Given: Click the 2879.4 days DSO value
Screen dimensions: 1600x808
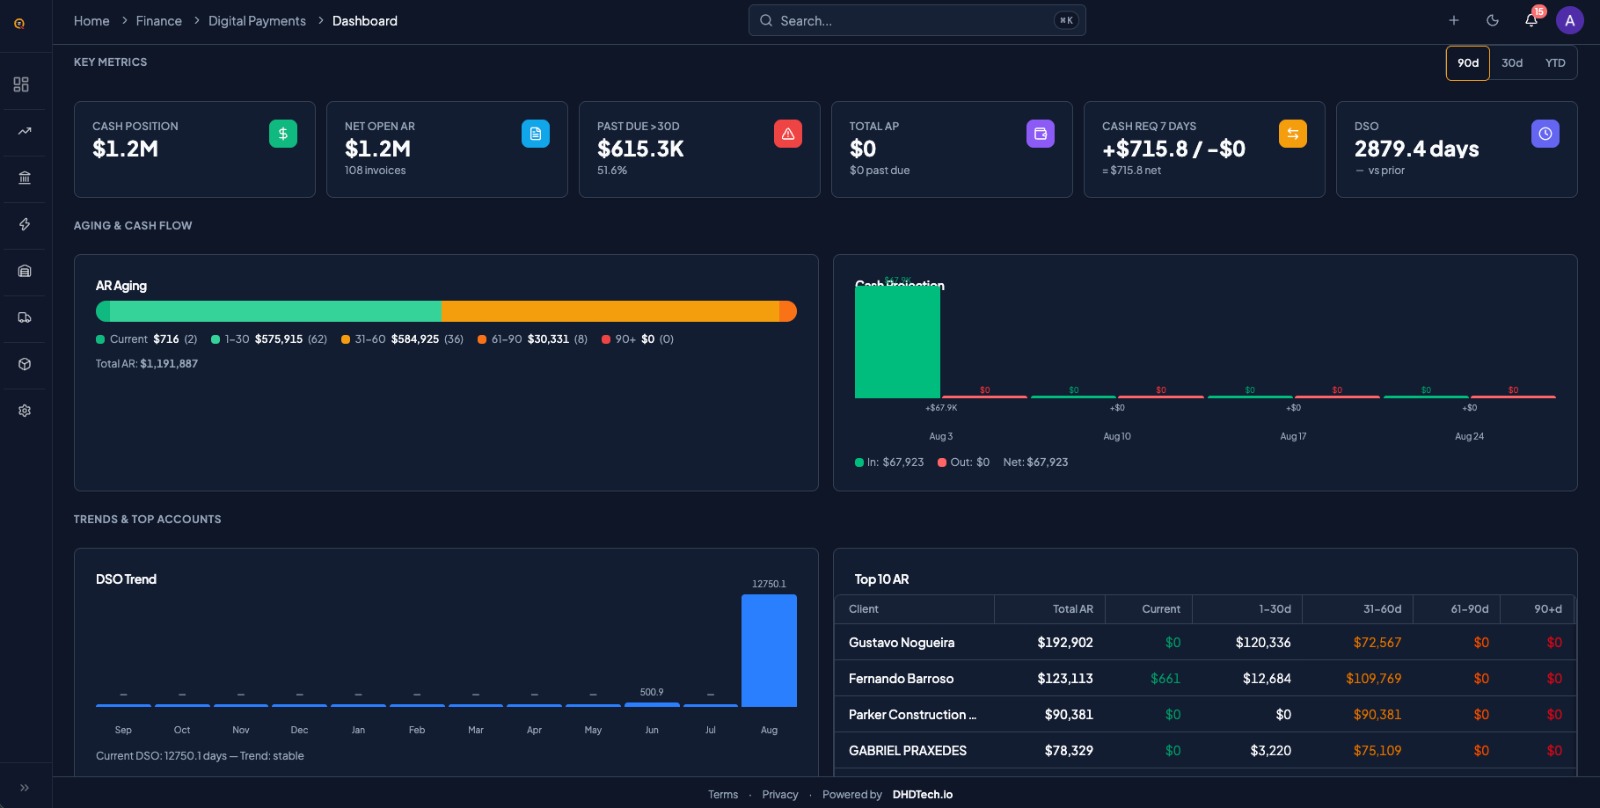Looking at the screenshot, I should 1416,149.
